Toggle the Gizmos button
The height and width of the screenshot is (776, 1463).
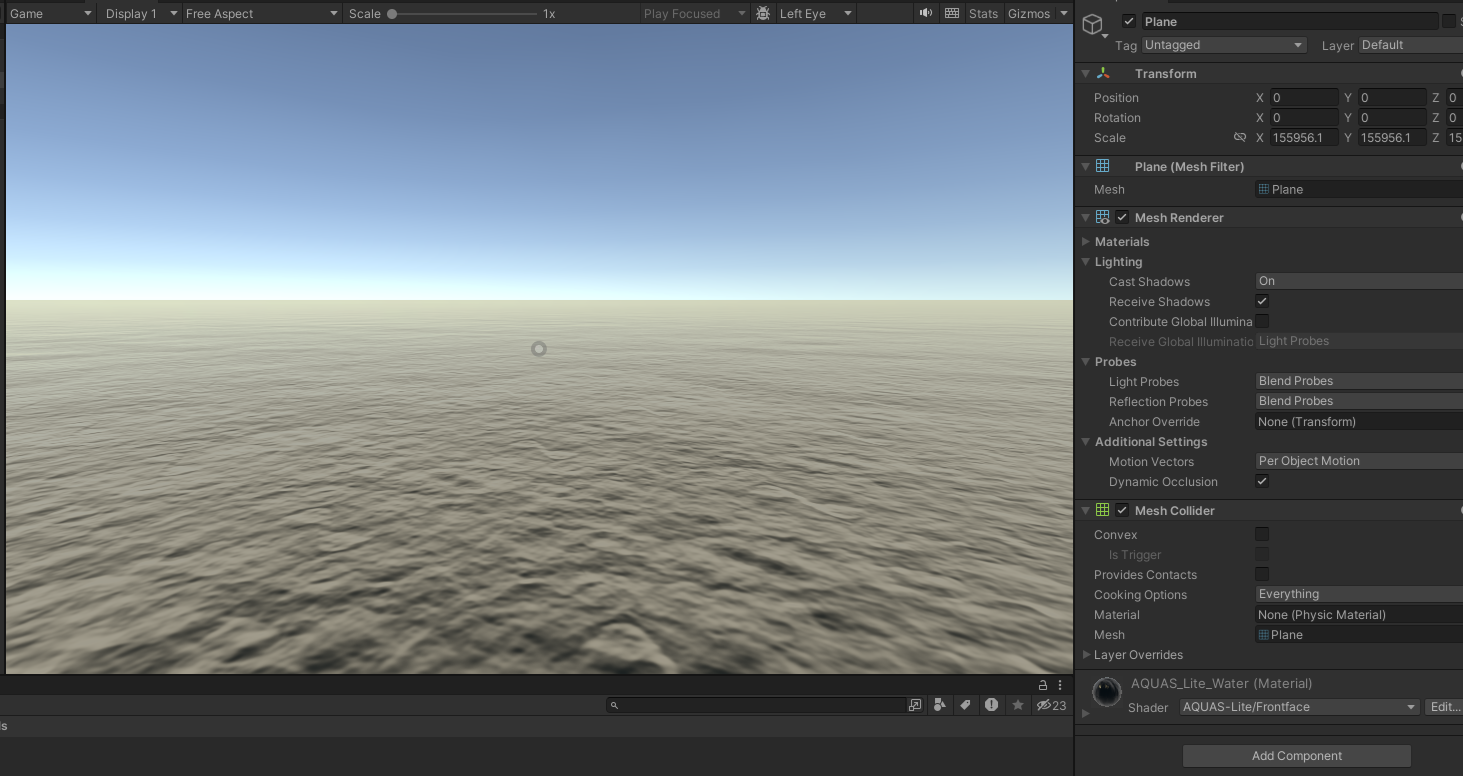(x=1029, y=13)
